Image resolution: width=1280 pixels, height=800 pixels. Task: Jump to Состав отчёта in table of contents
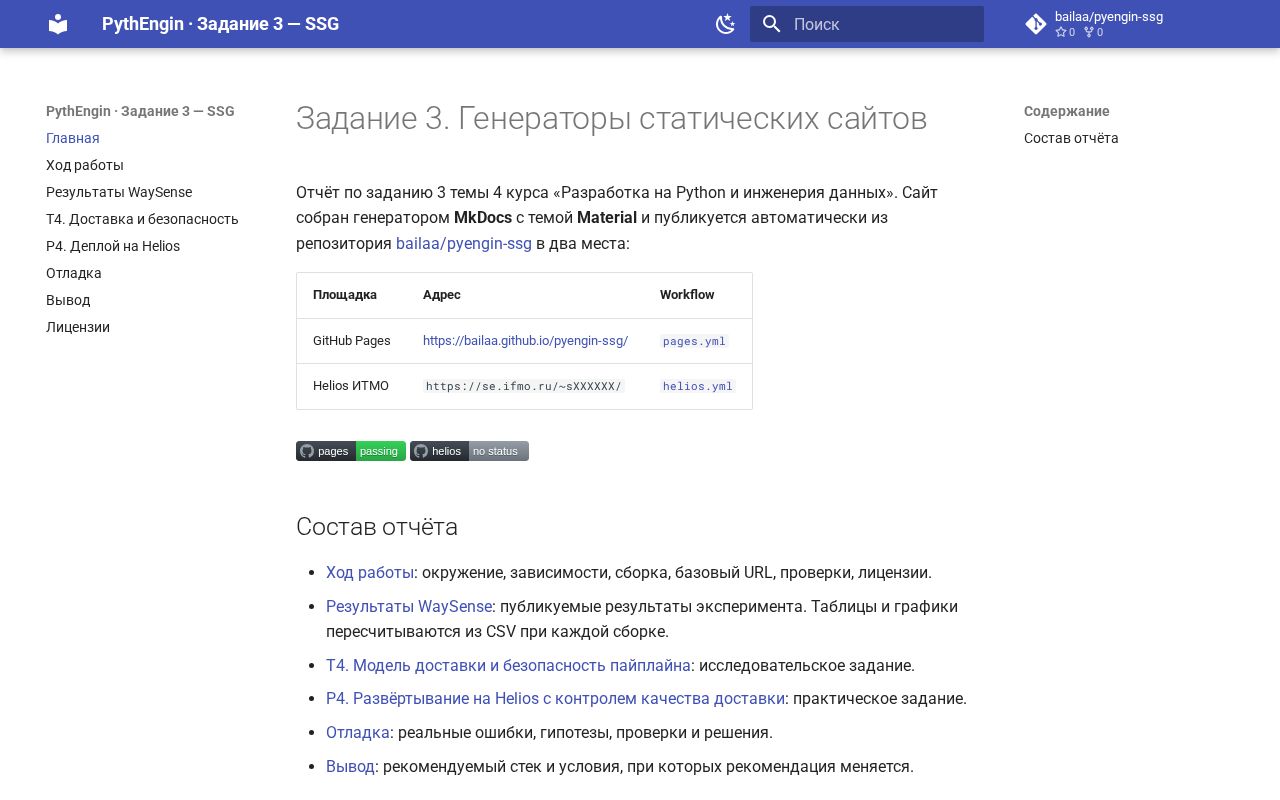pos(1071,138)
